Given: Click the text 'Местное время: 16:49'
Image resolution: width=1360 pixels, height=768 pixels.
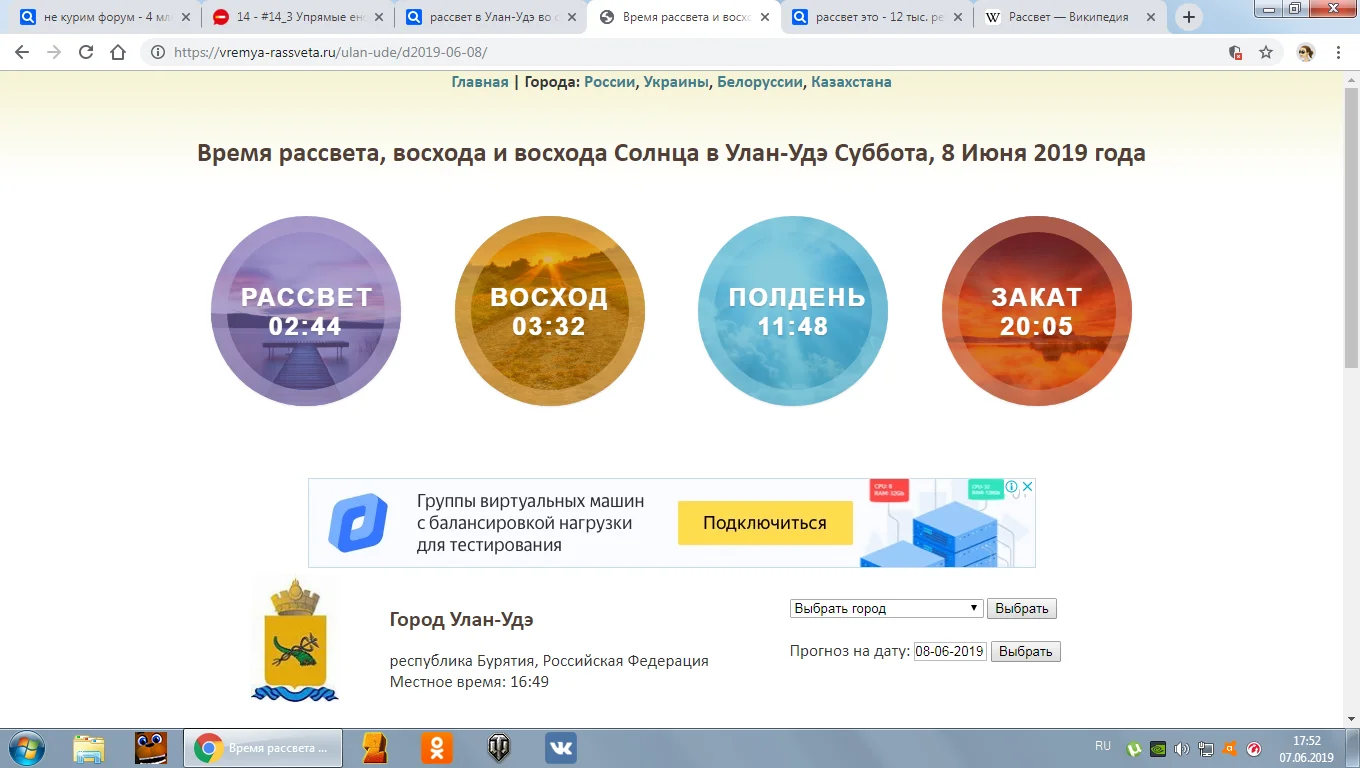Looking at the screenshot, I should tap(469, 682).
